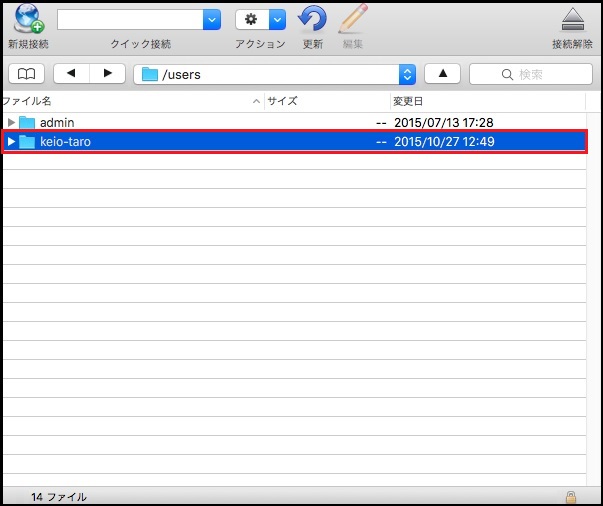603x506 pixels.
Task: Expand the keio-taro folder disclosure triangle
Action: 11,142
